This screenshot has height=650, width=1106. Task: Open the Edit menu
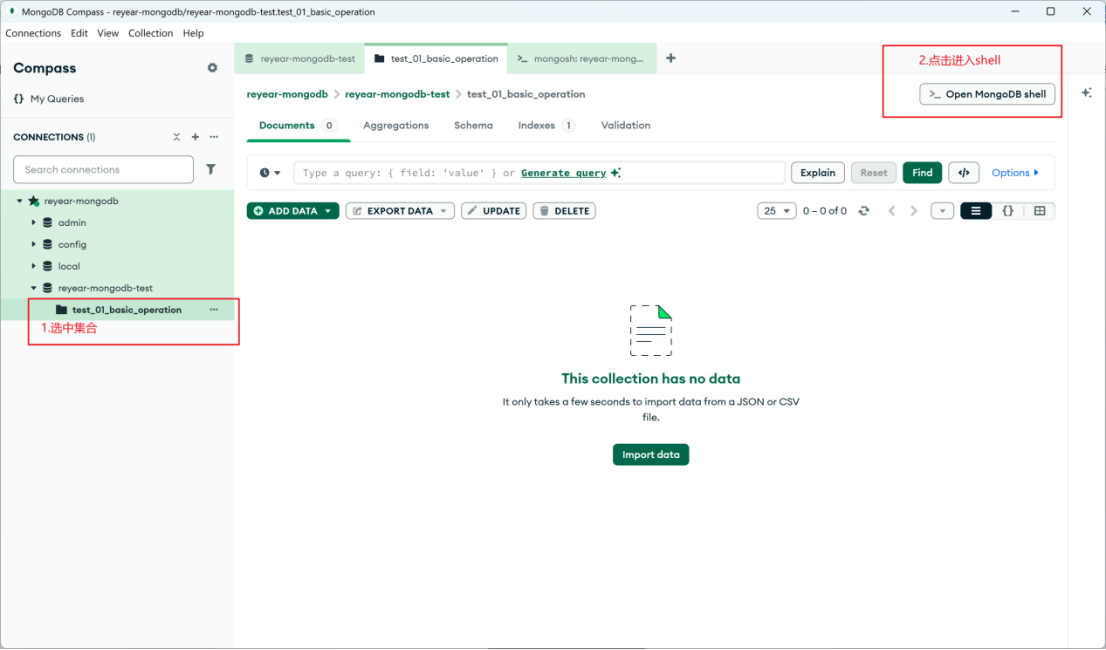coord(79,33)
